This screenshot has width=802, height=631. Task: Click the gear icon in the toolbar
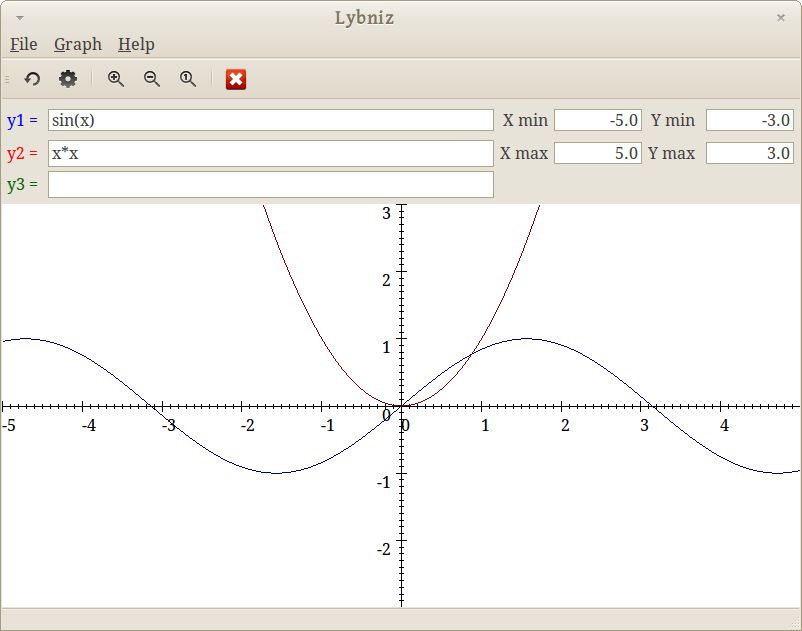pos(68,79)
